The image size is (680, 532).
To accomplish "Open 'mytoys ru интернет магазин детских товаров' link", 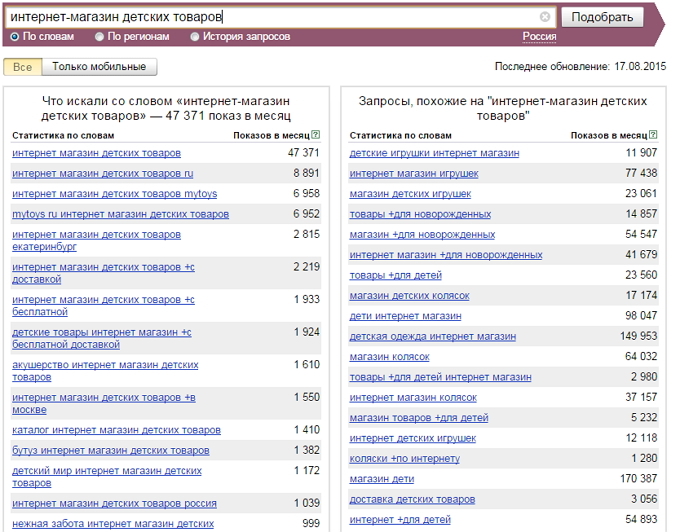I will point(121,214).
